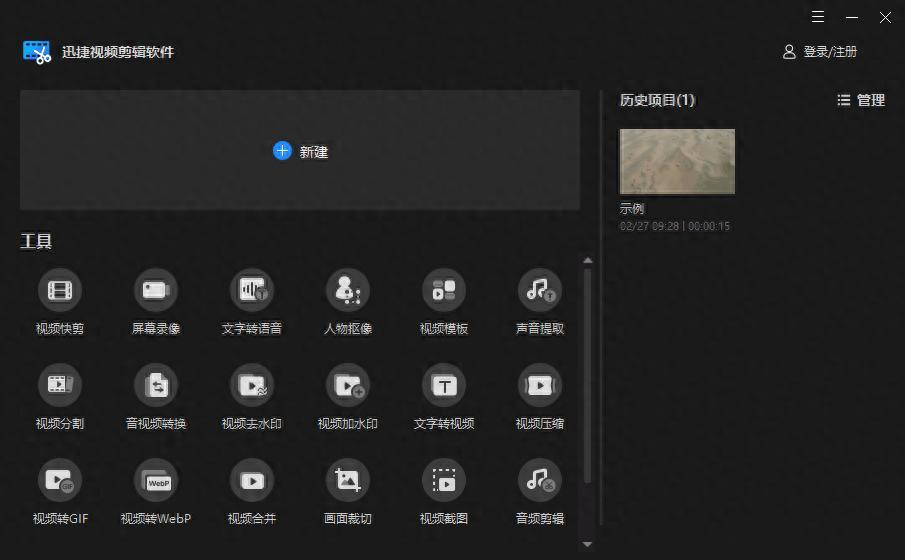Open the 示例 project thumbnail
905x560 pixels.
click(x=677, y=161)
